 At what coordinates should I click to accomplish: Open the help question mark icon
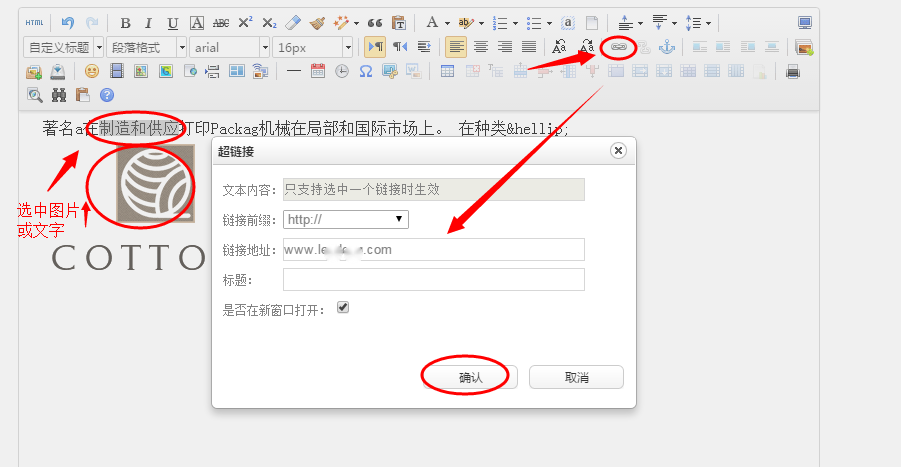[x=107, y=95]
